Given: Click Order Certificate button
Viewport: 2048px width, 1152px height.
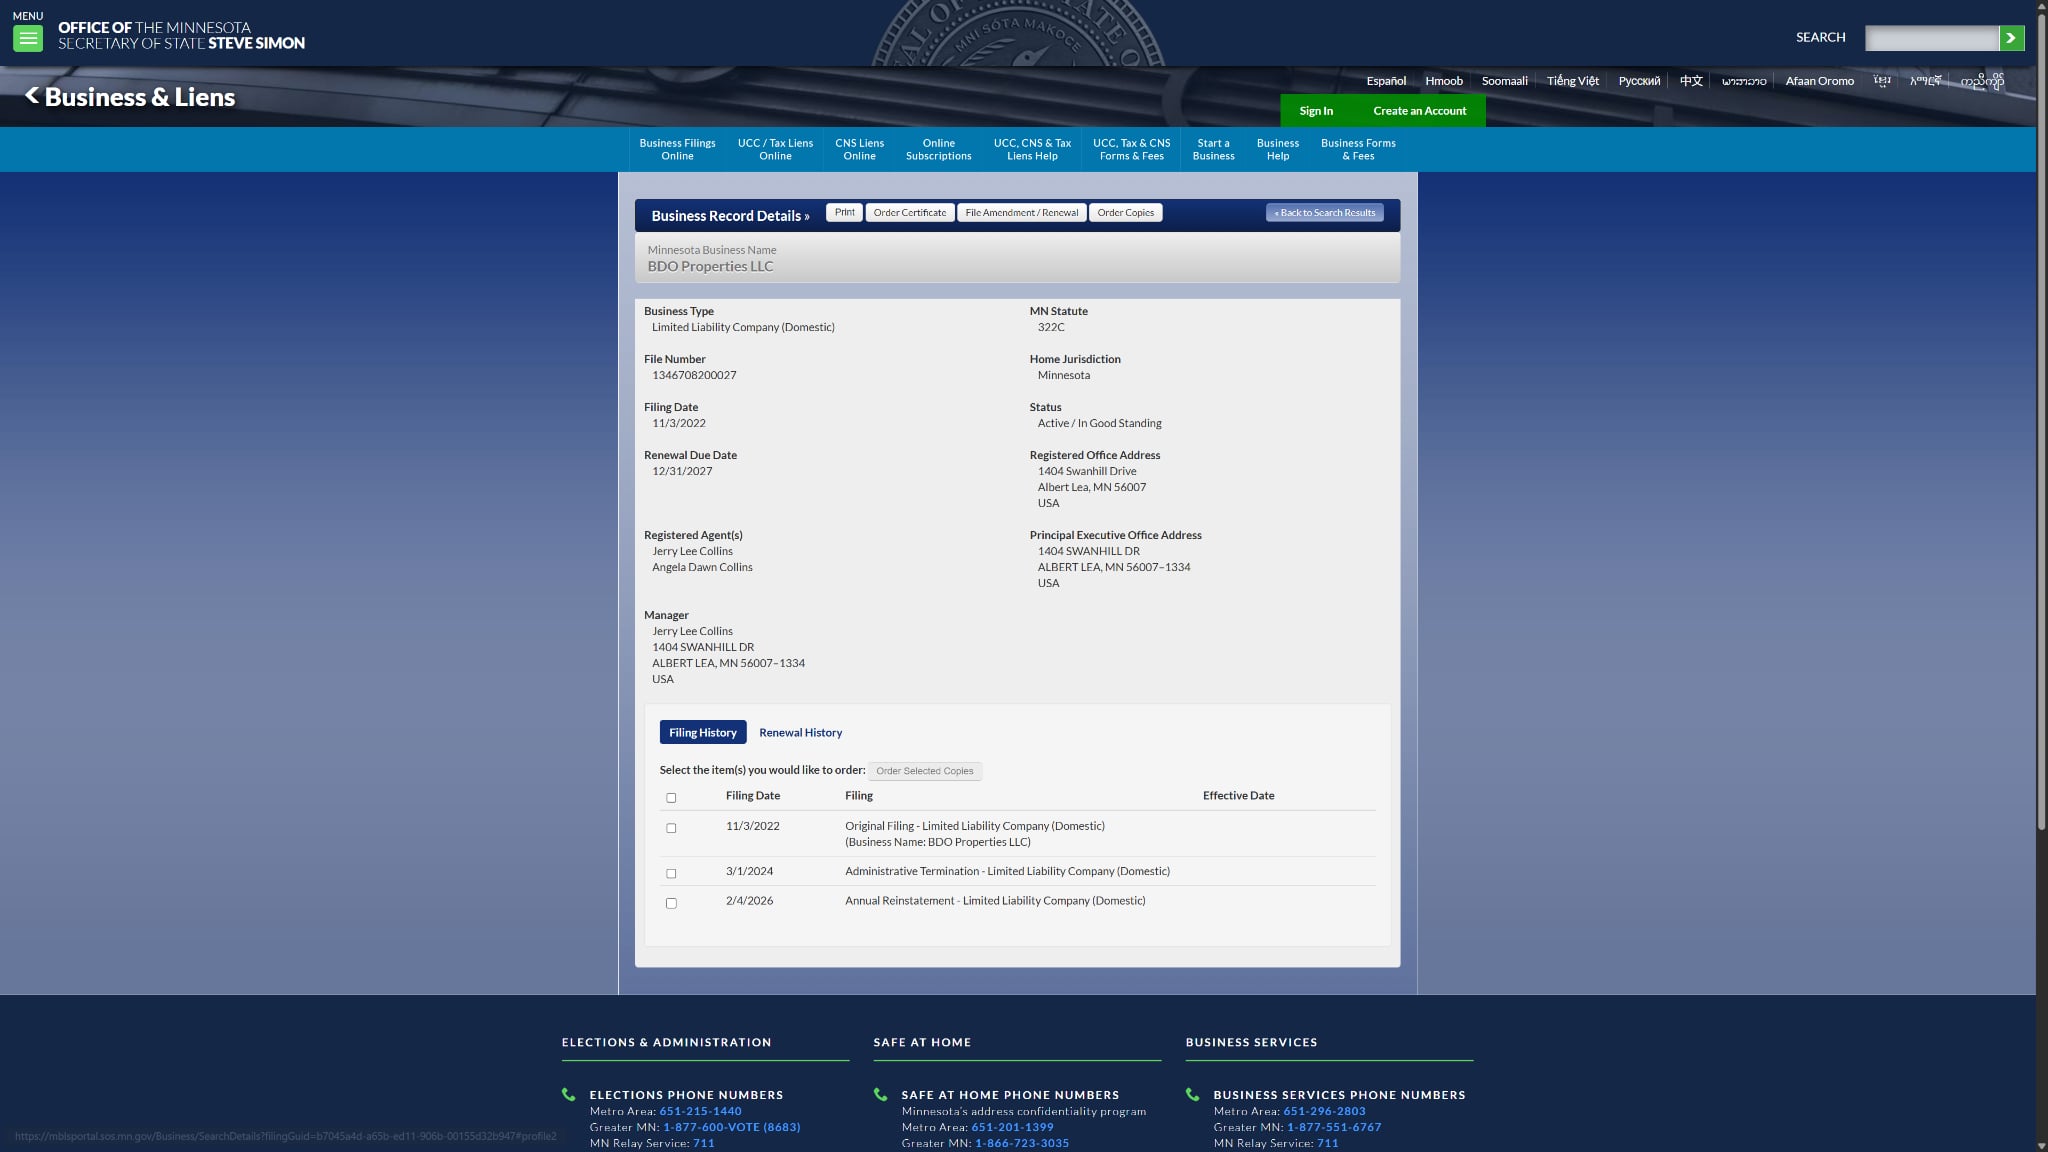Looking at the screenshot, I should pos(910,213).
